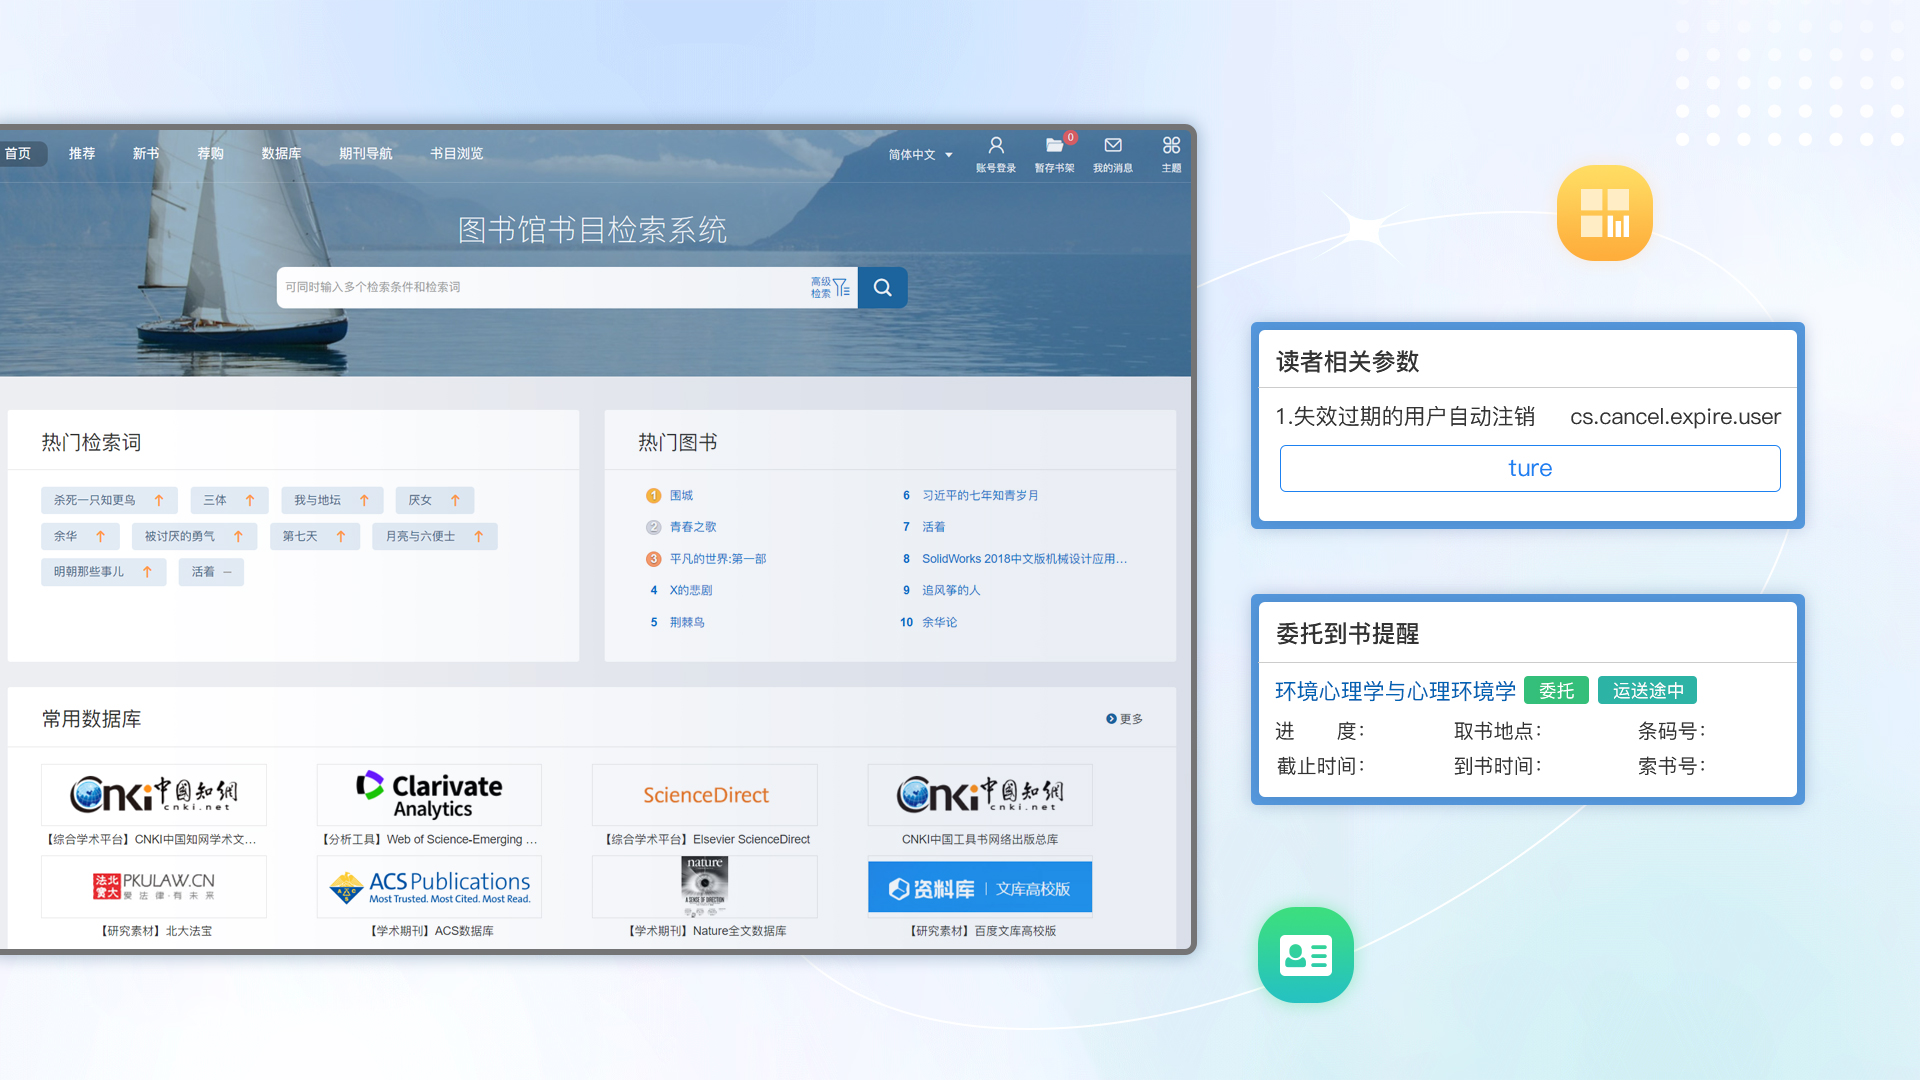This screenshot has height=1080, width=1920.
Task: Click the search keyword input field
Action: tap(540, 288)
